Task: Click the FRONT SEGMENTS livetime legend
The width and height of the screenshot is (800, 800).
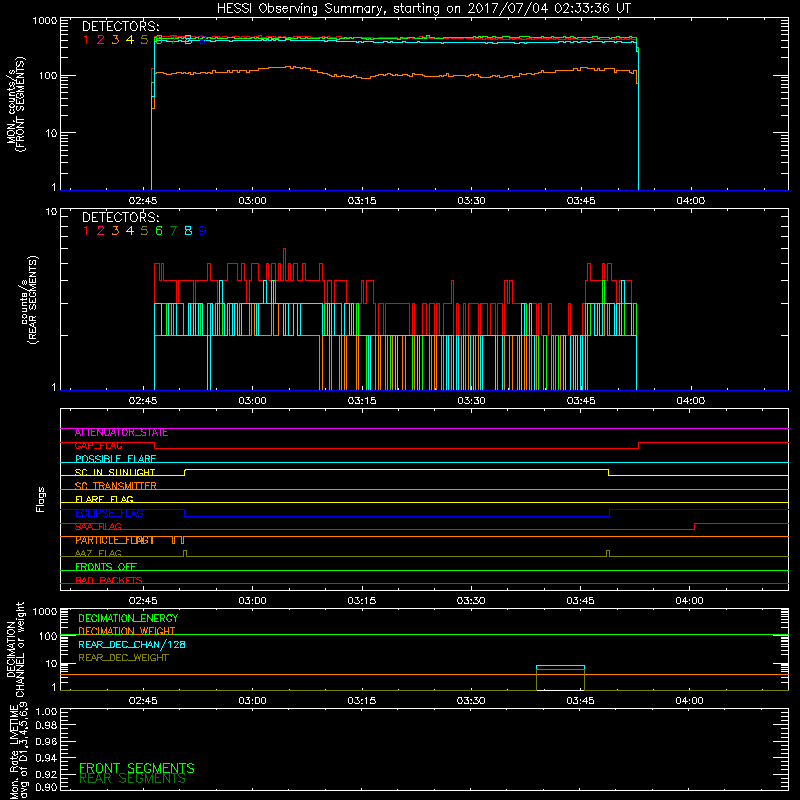Action: (x=137, y=768)
